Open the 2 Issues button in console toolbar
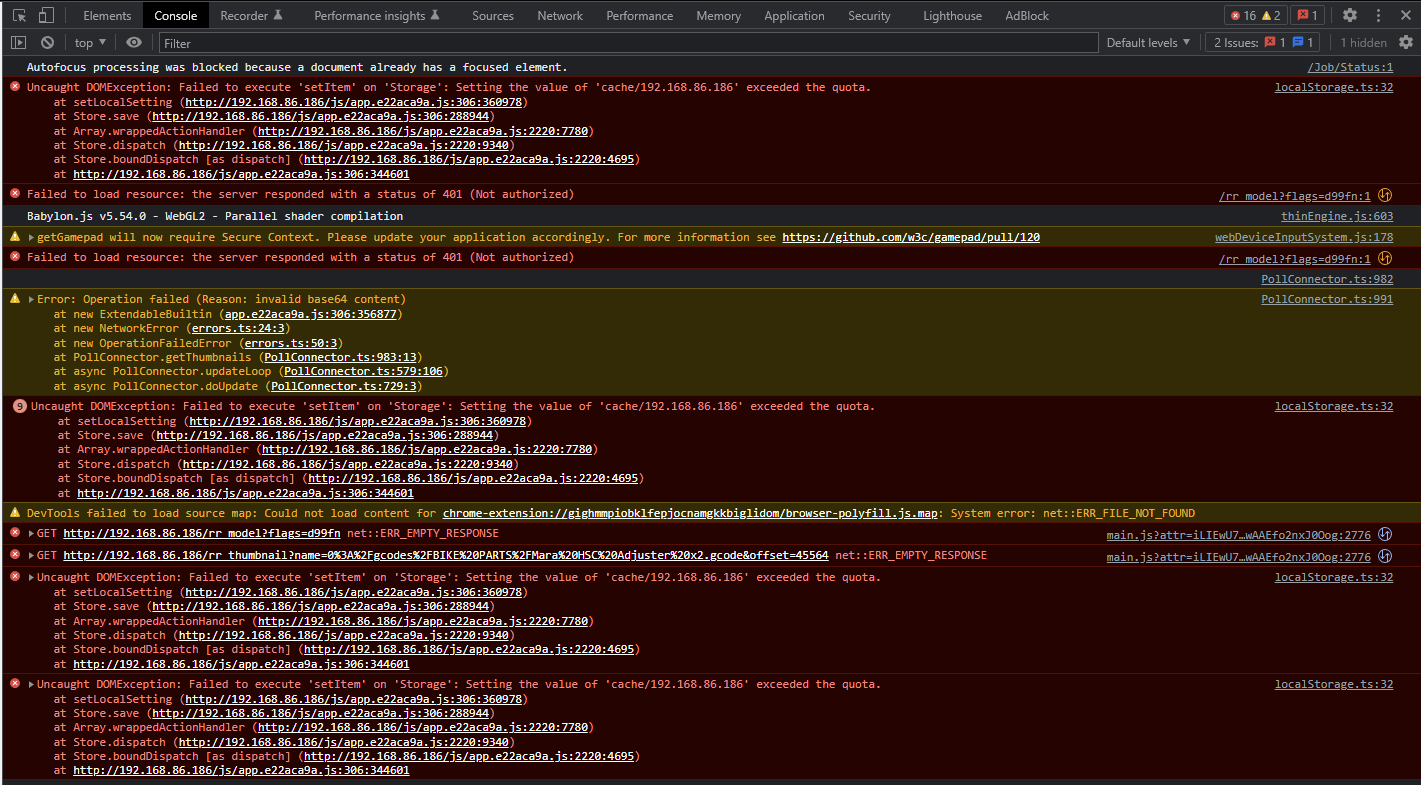The image size is (1421, 785). [1264, 42]
